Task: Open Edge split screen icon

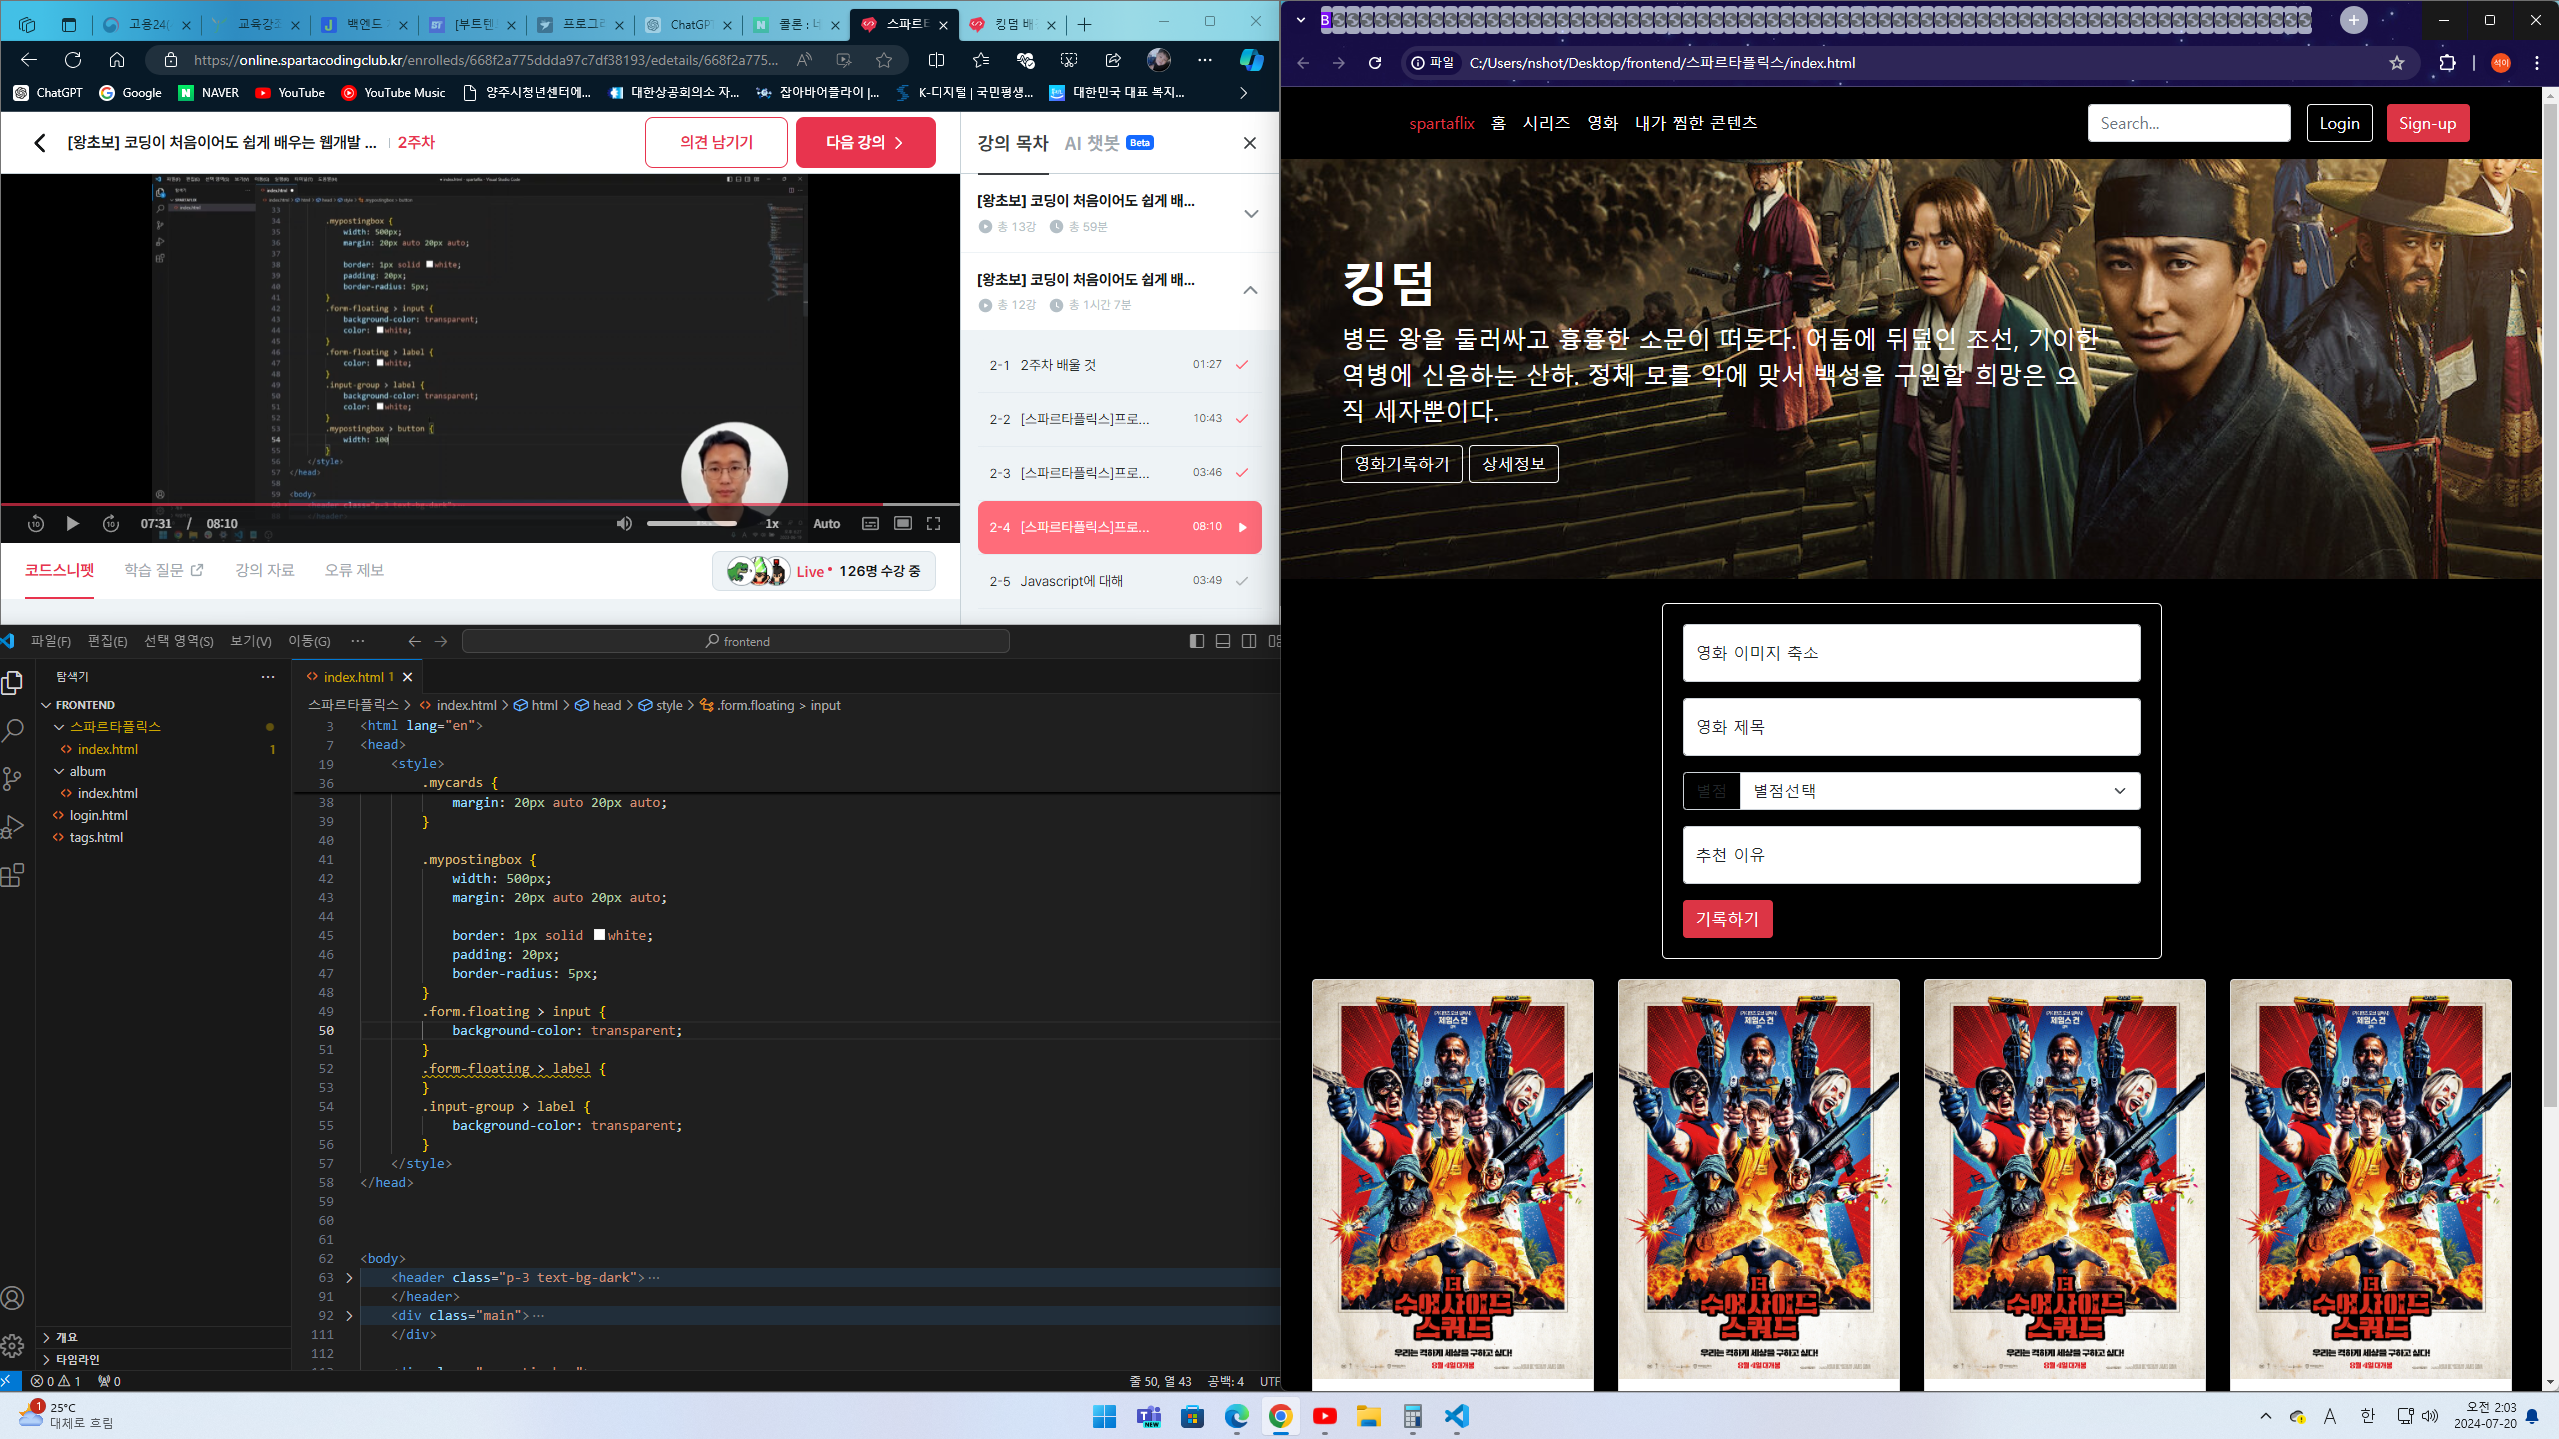Action: click(936, 60)
